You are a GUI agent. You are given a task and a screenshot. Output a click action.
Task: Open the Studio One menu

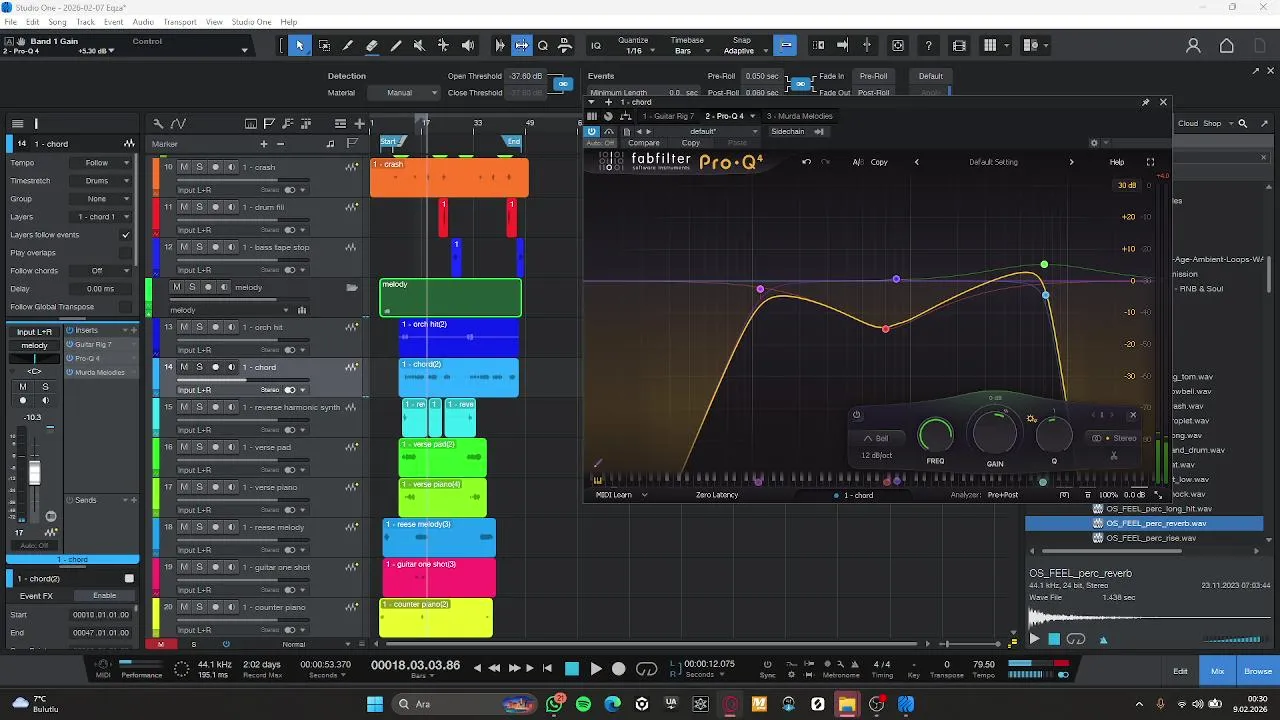click(x=251, y=22)
